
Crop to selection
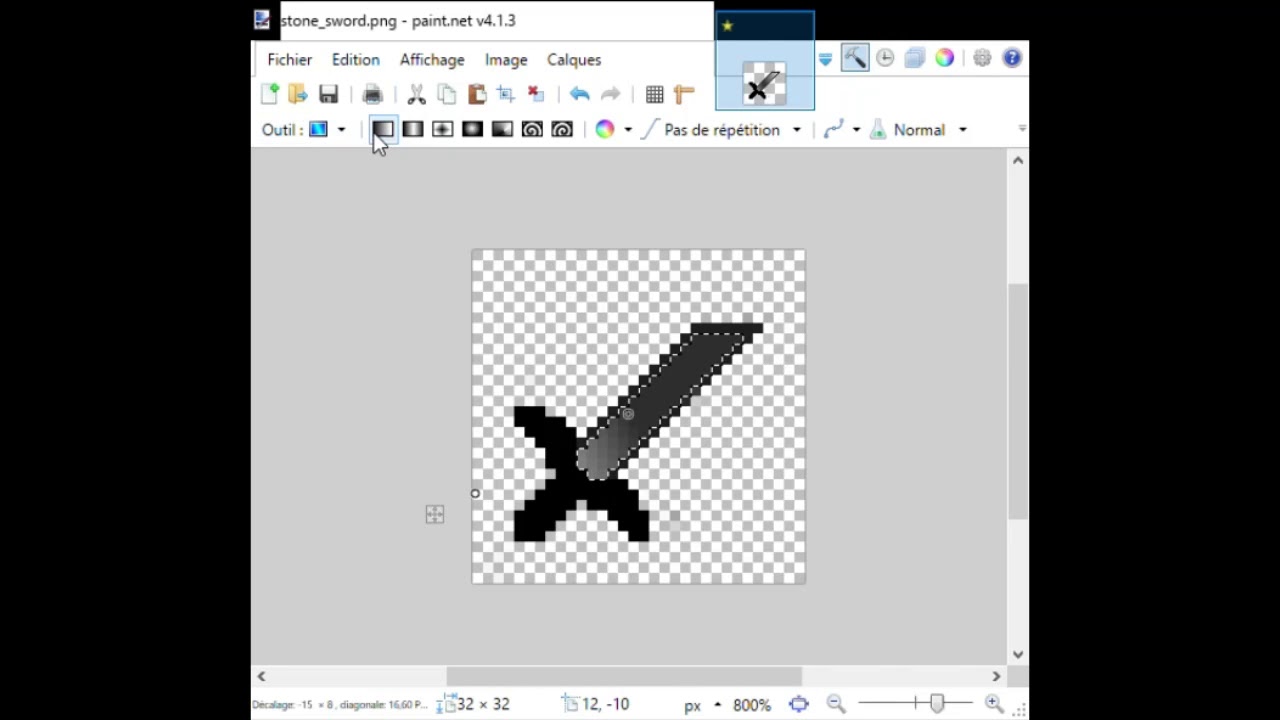point(506,94)
